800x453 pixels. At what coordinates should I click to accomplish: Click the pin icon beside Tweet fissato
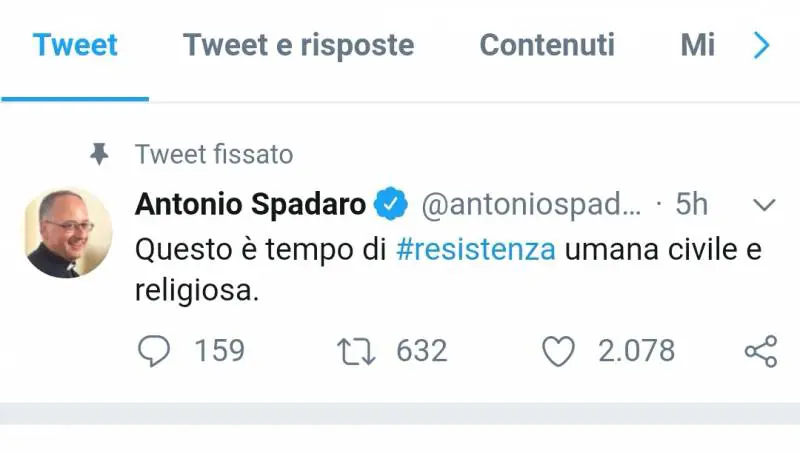[x=98, y=154]
